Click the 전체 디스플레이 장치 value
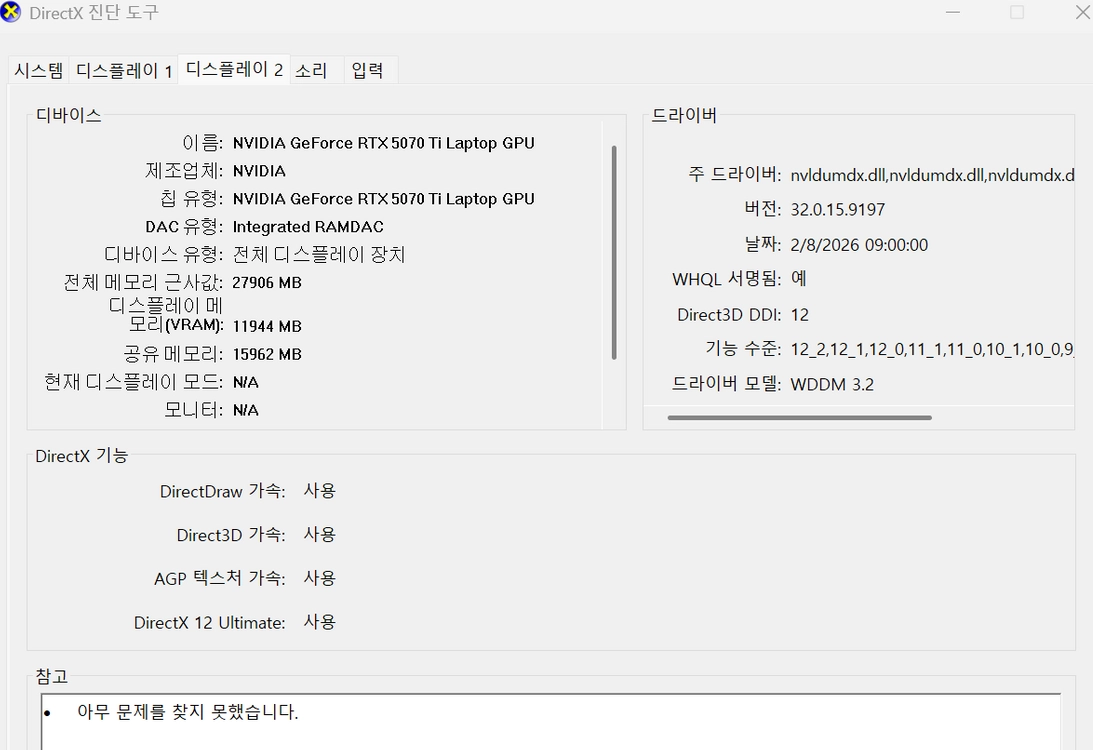Image resolution: width=1093 pixels, height=750 pixels. pos(319,254)
